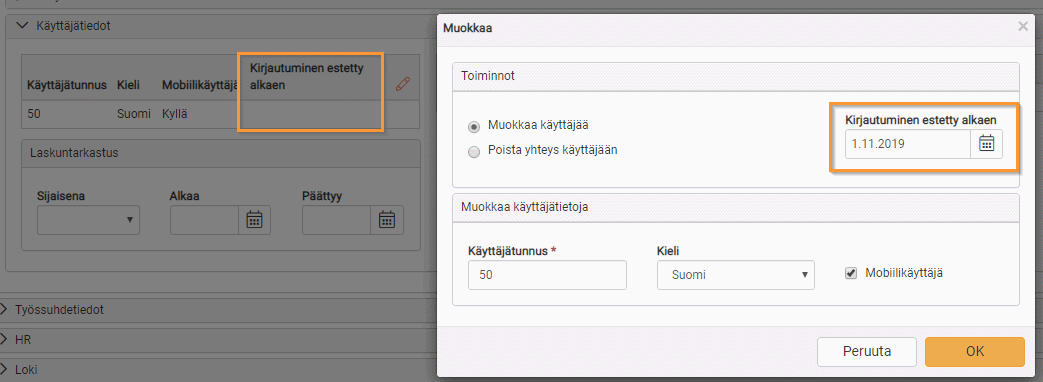
Task: Open calendar for Kirjautuminen estetty alkaen date
Action: tap(986, 144)
